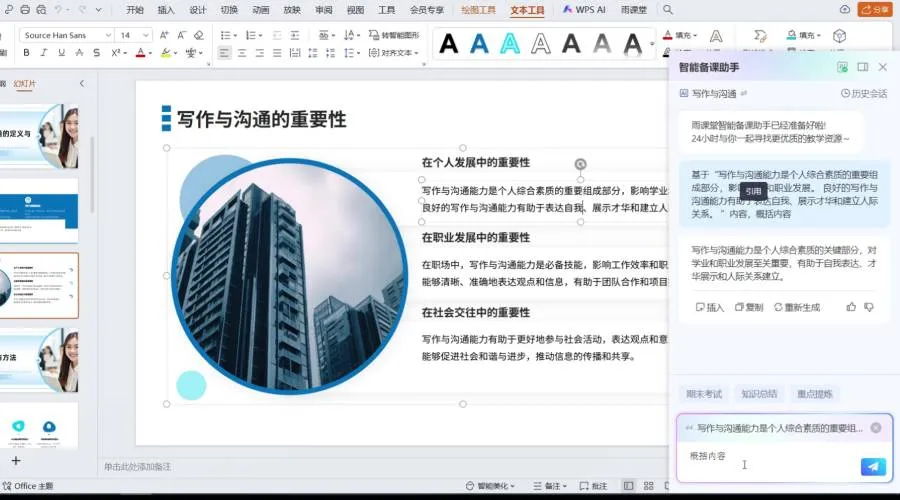Click the print preview icon
Image resolution: width=900 pixels, height=500 pixels.
click(41, 10)
